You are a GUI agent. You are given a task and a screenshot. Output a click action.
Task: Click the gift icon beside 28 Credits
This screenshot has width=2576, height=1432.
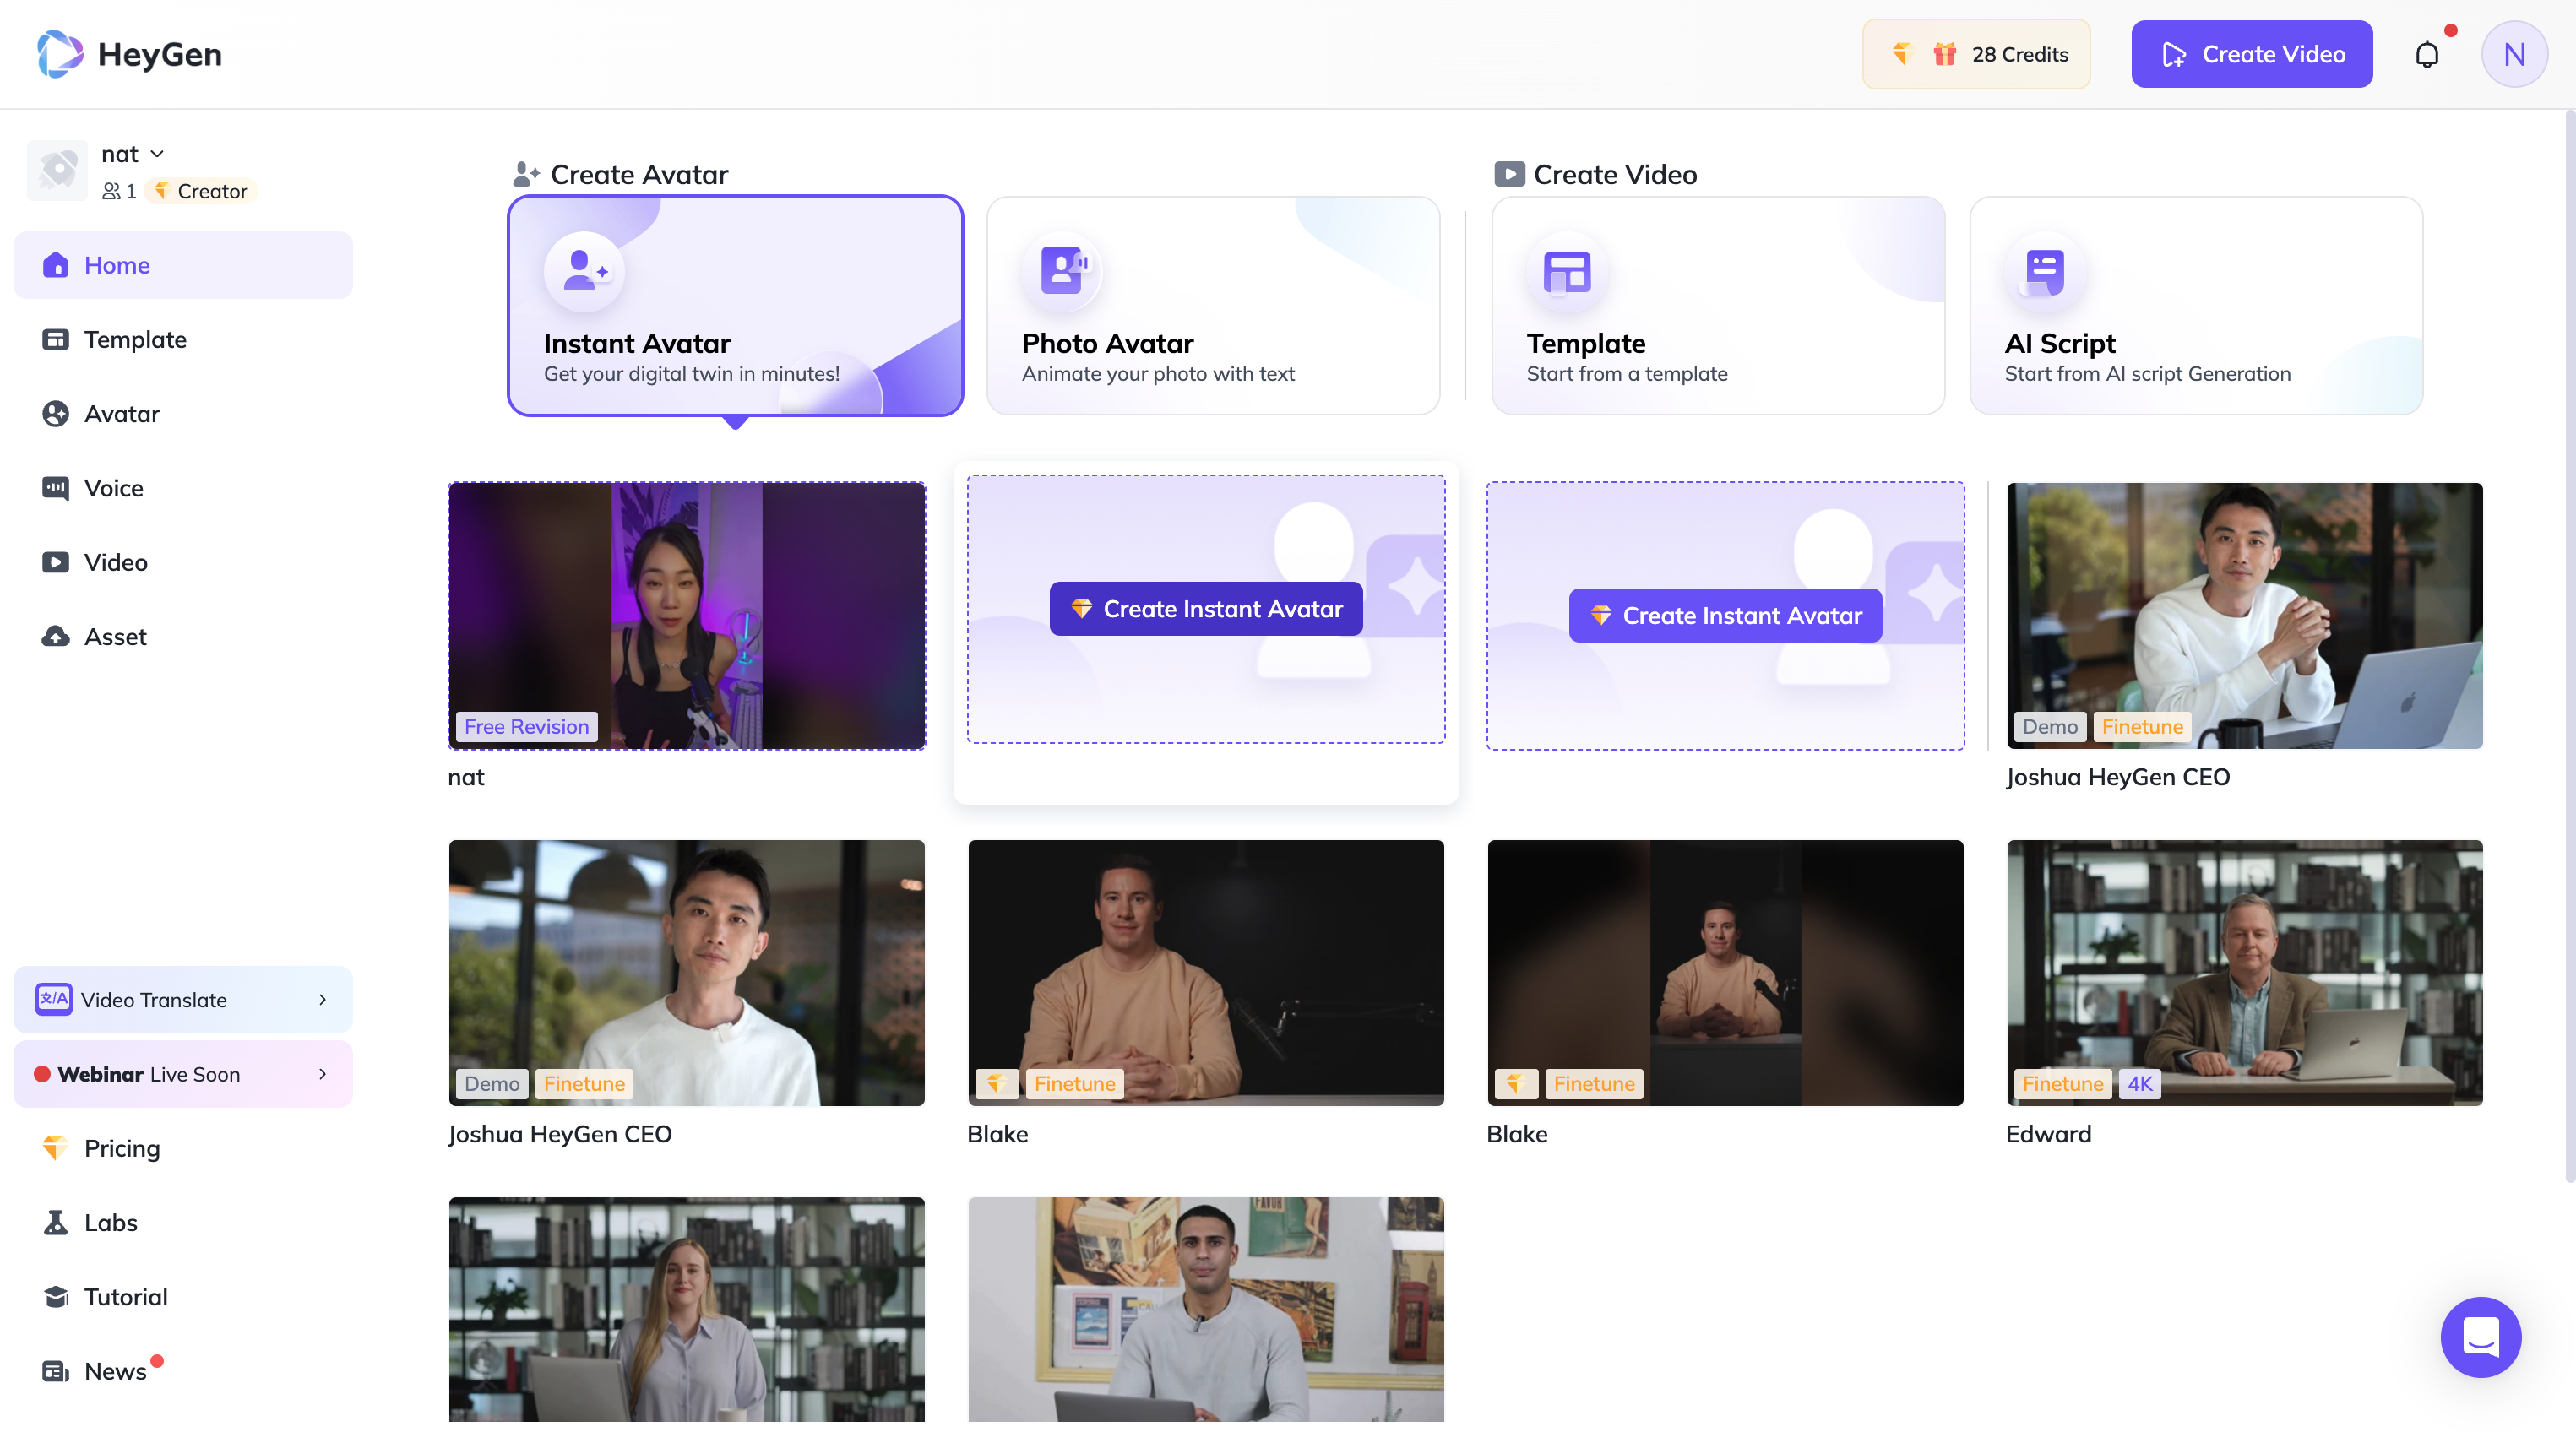click(x=1944, y=54)
